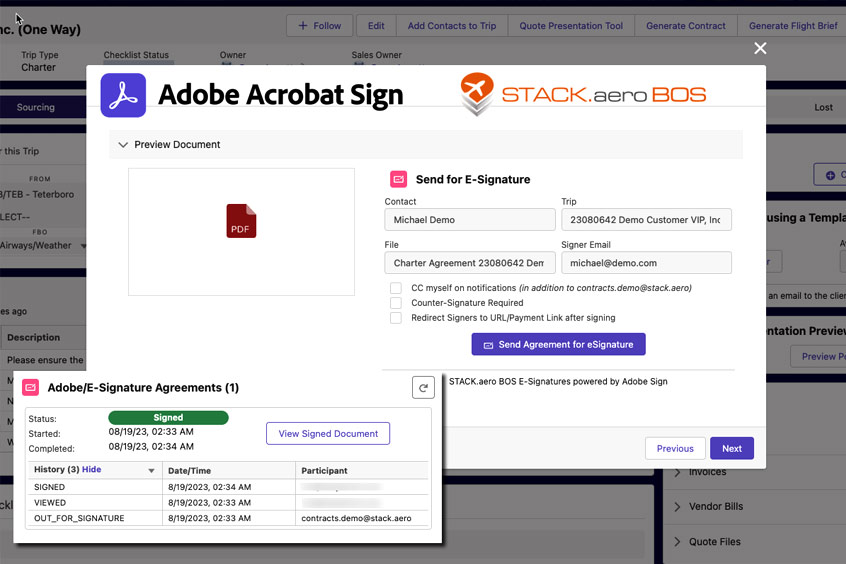Collapse the Preview Document section
846x564 pixels.
(x=123, y=145)
